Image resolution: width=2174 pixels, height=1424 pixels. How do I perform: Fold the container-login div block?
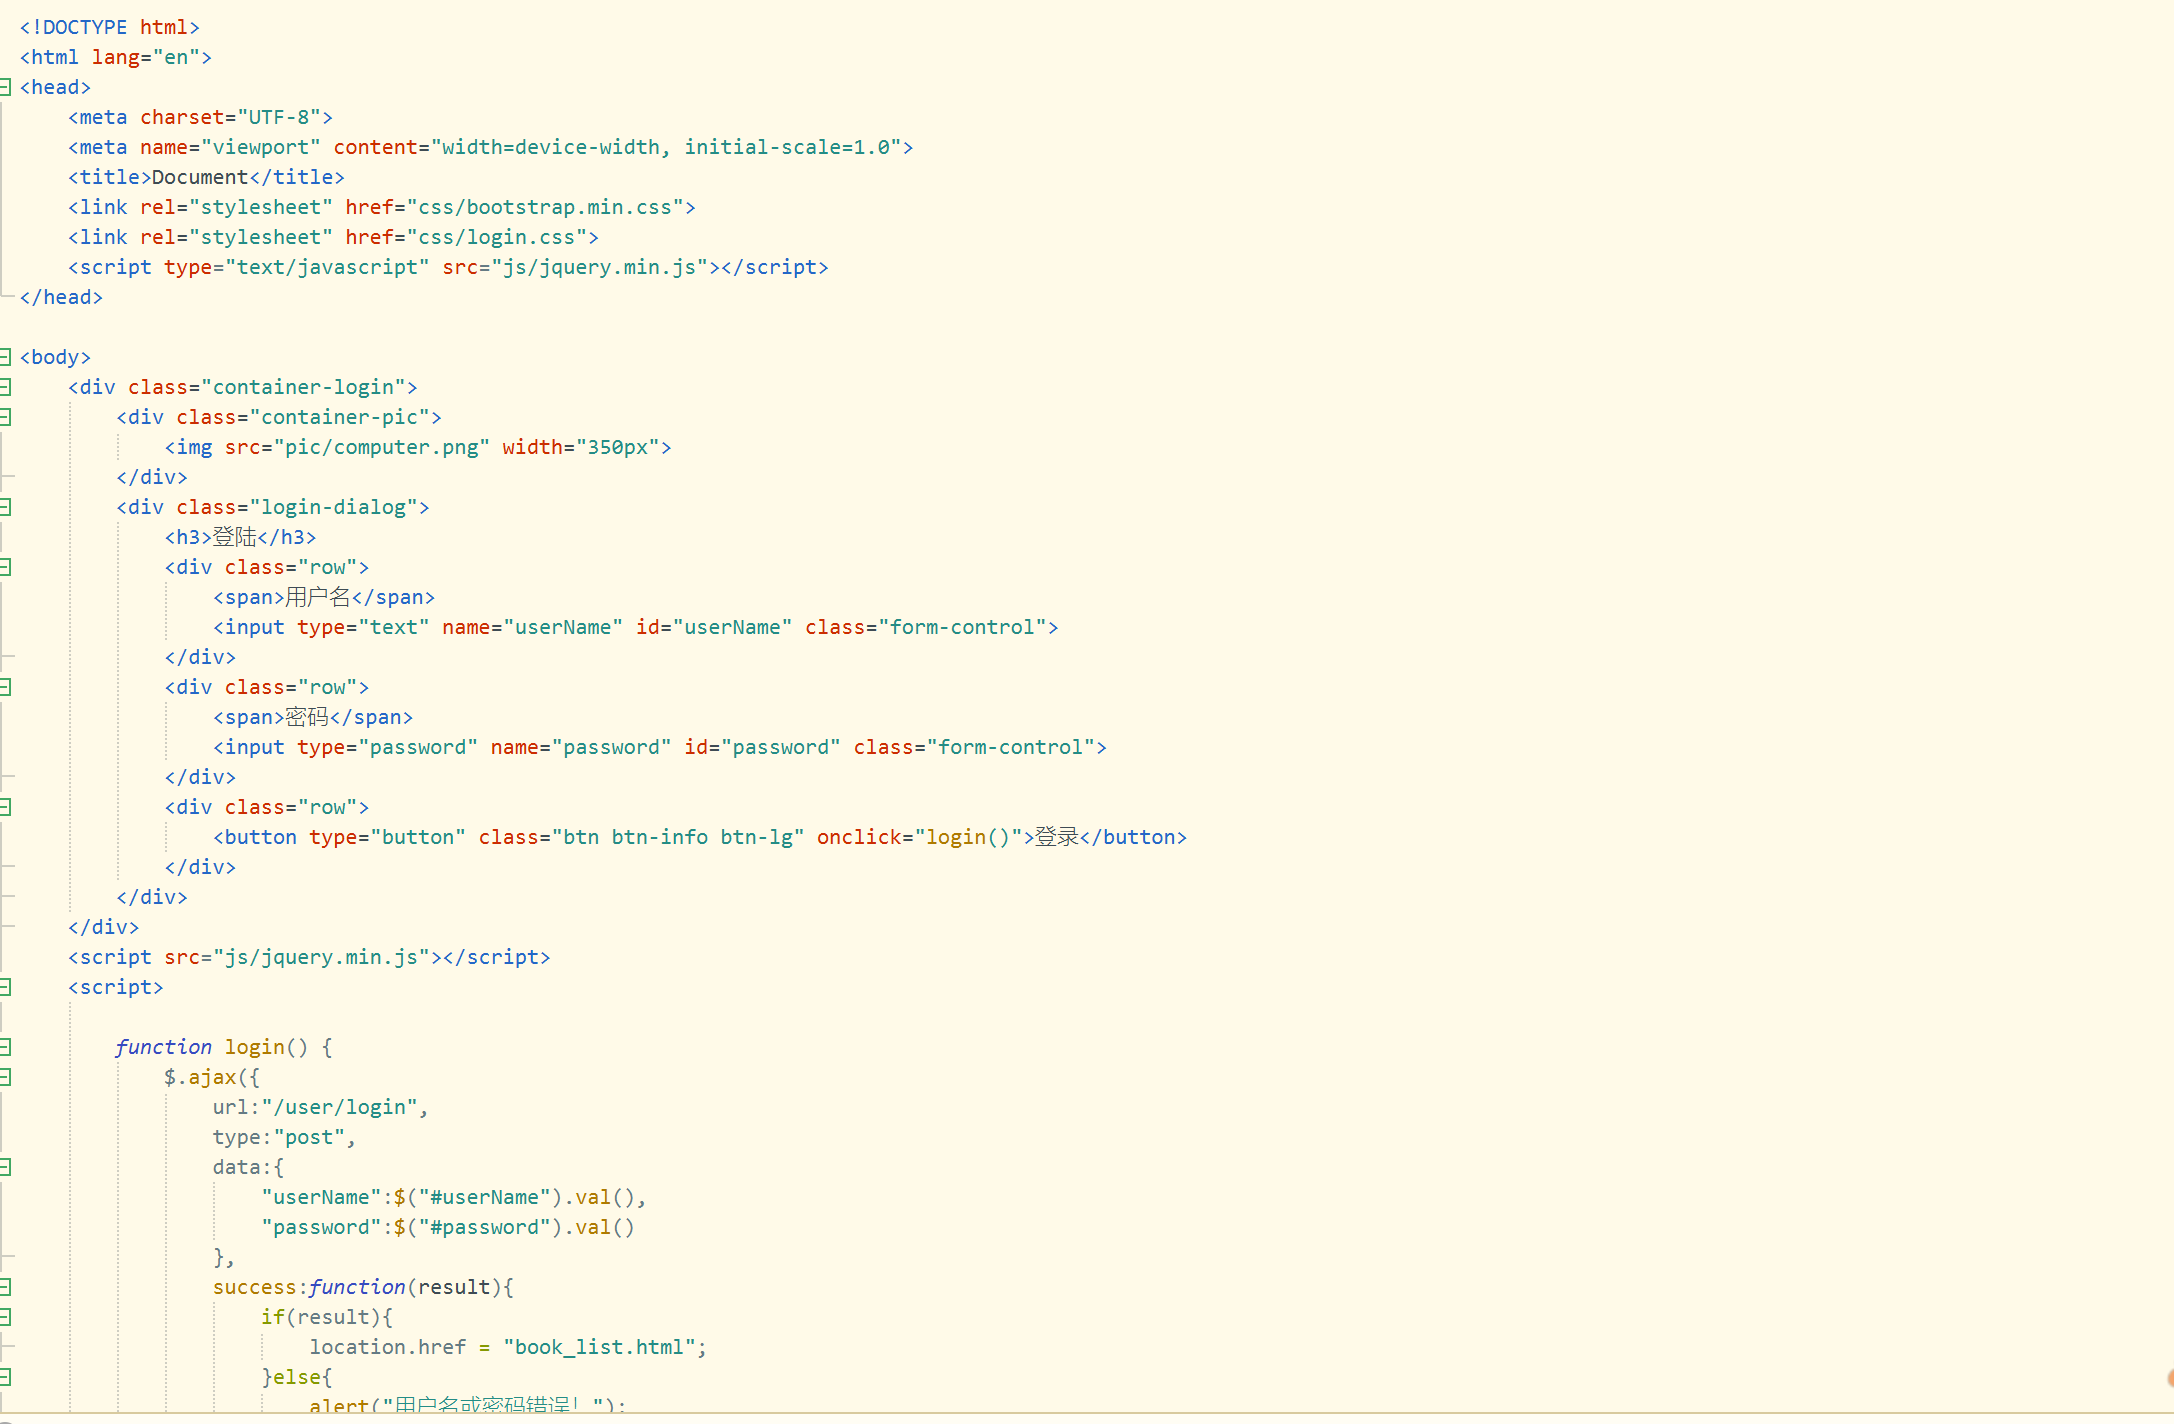tap(5, 387)
